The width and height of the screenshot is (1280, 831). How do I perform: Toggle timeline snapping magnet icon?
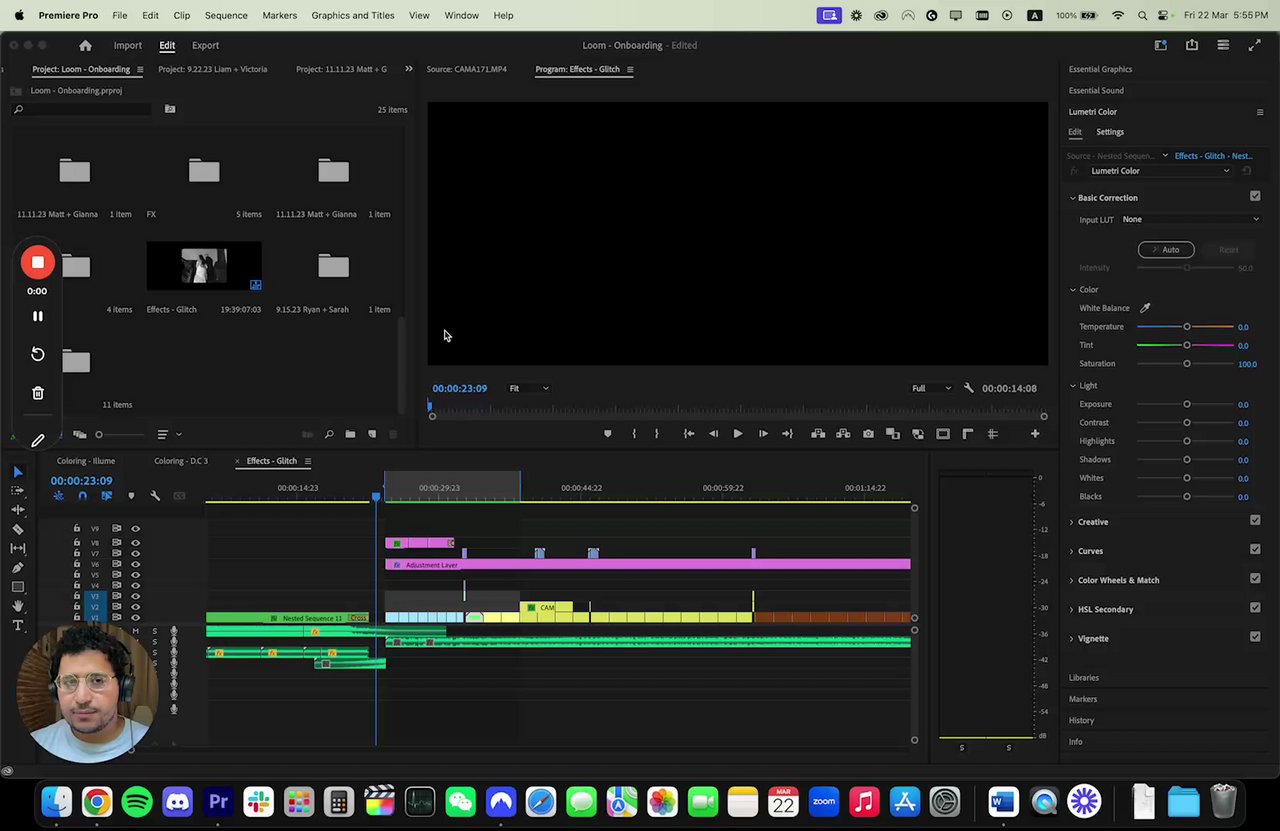pos(82,496)
